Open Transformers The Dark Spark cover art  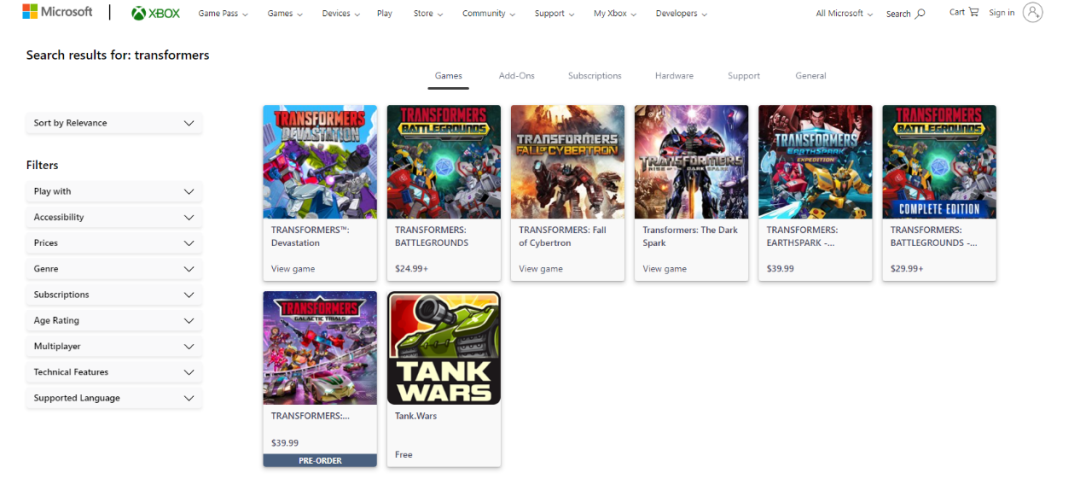692,162
